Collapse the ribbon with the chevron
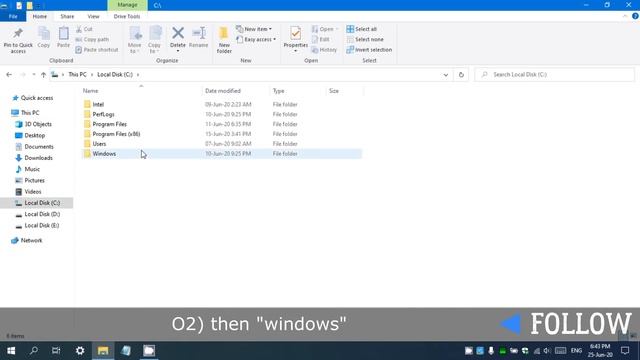Image resolution: width=640 pixels, height=360 pixels. tap(625, 16)
